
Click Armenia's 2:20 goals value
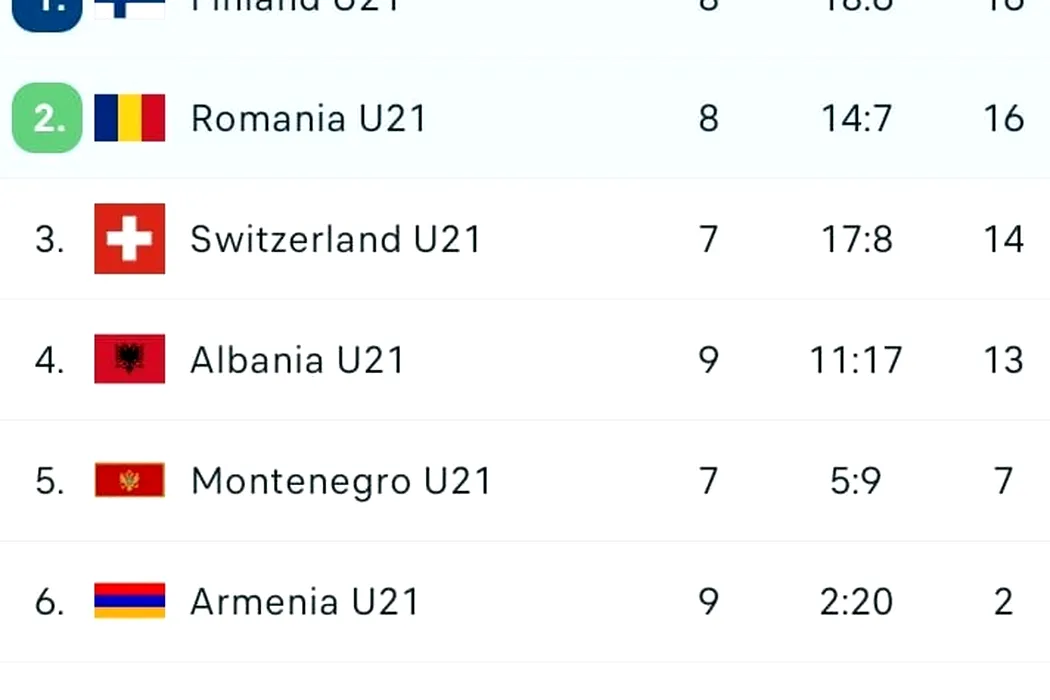point(856,601)
